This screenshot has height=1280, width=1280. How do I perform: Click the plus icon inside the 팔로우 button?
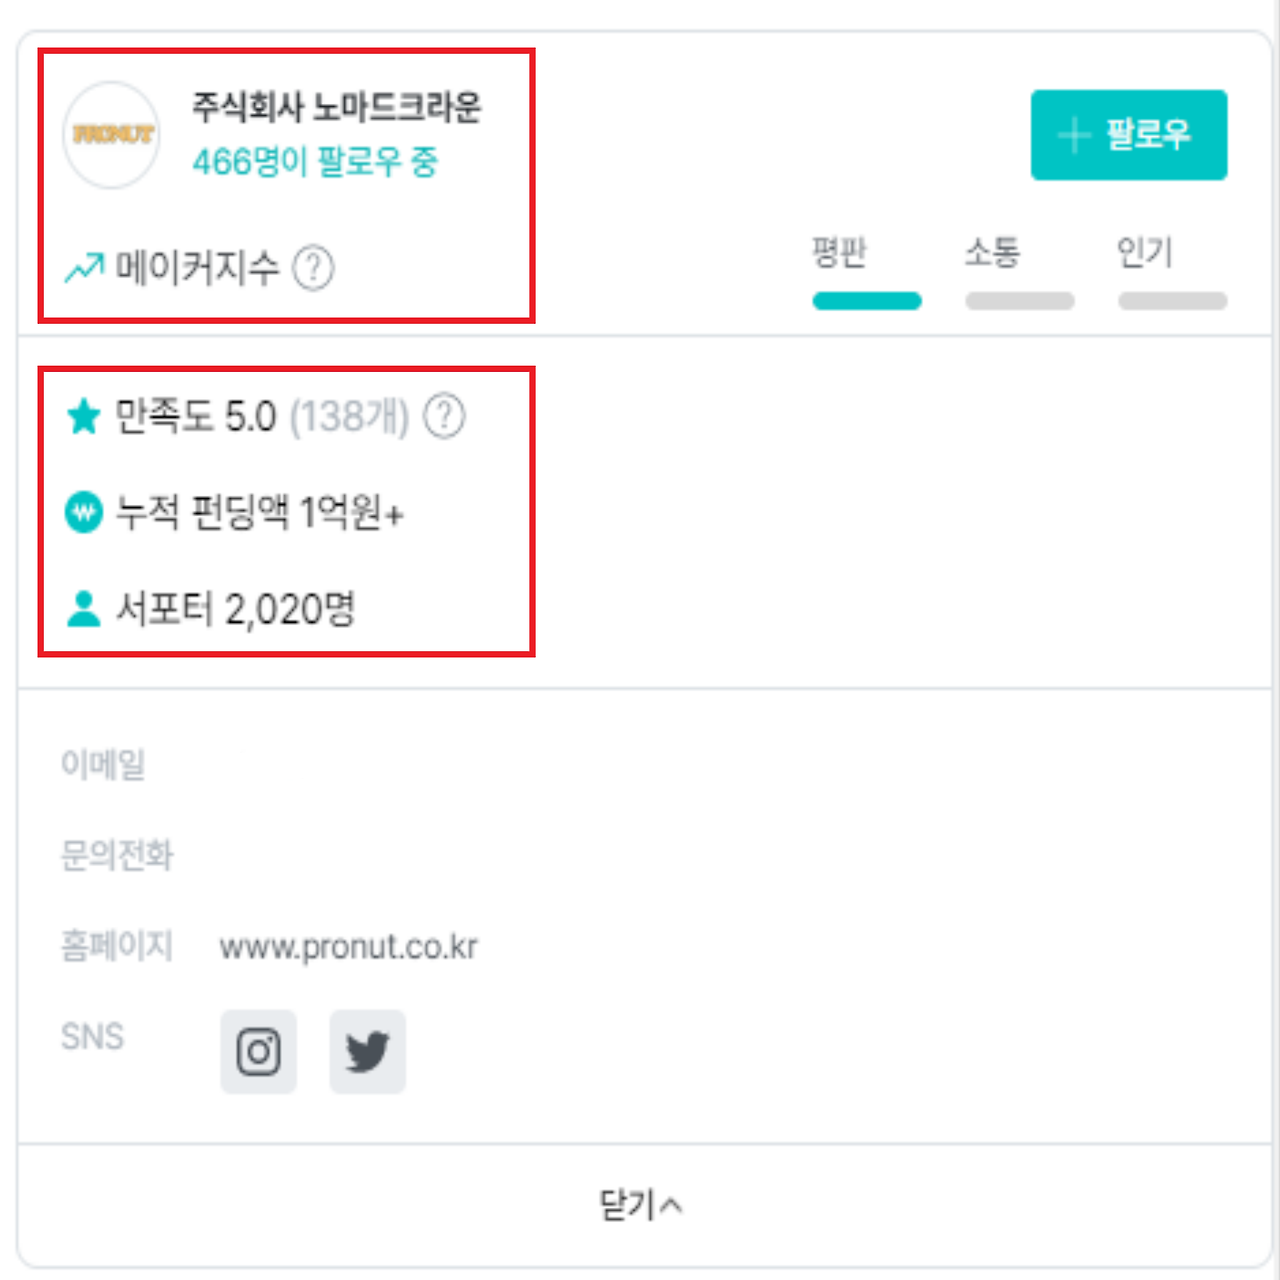click(1073, 135)
